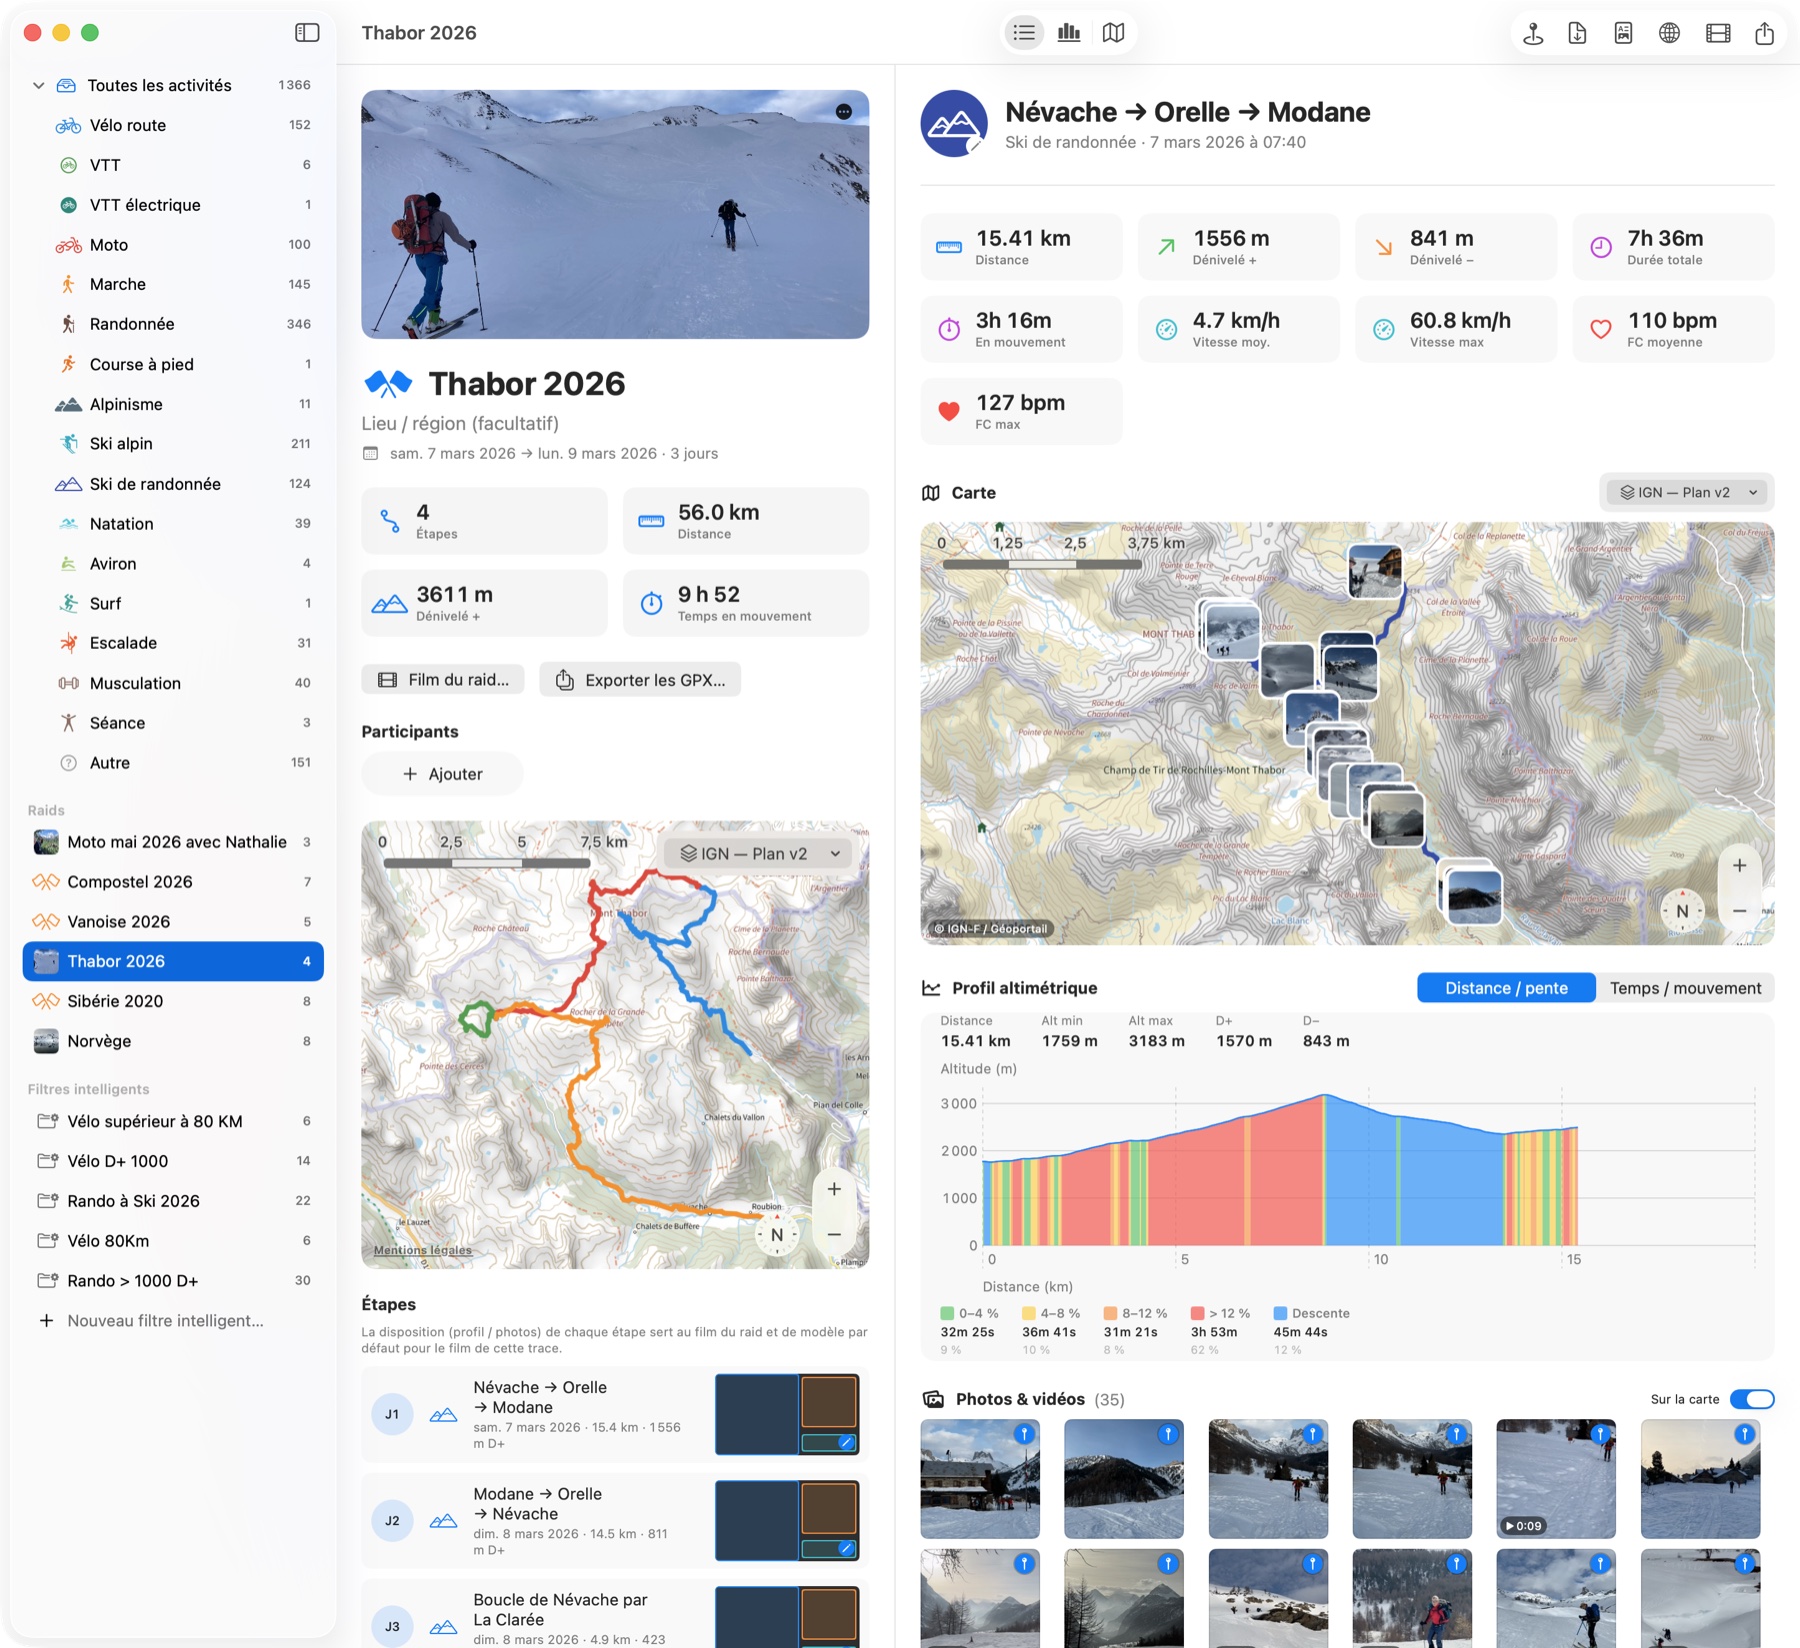1800x1648 pixels.
Task: Select Ski alpin category
Action: [x=173, y=444]
